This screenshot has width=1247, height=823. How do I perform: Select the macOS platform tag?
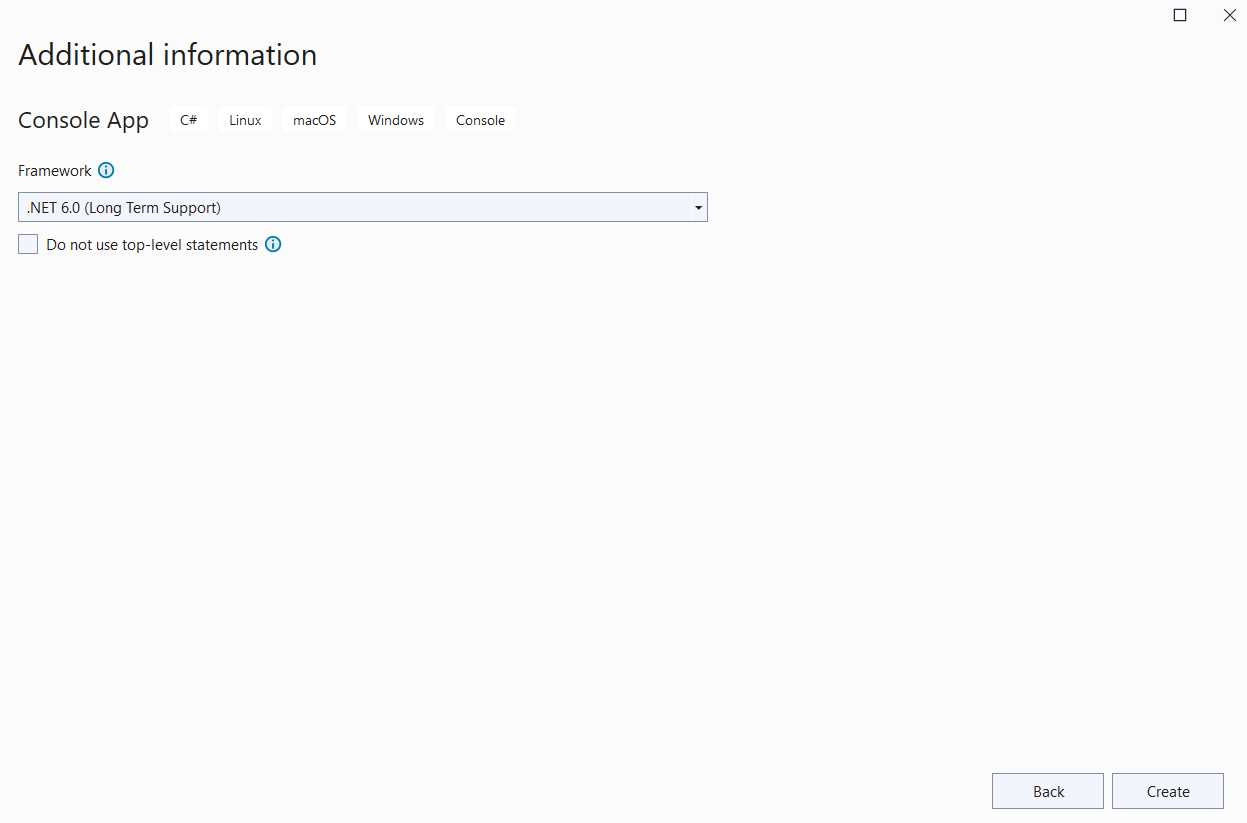pyautogui.click(x=314, y=119)
